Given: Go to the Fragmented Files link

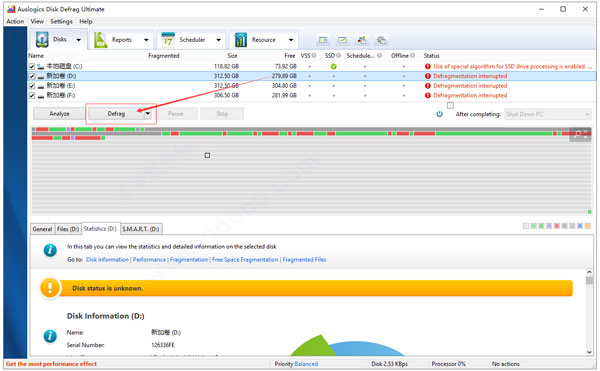Looking at the screenshot, I should tap(304, 260).
